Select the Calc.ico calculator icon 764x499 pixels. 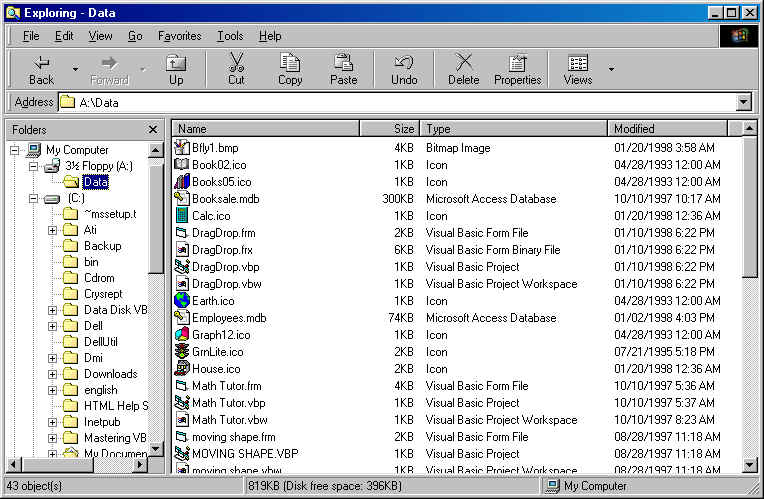pyautogui.click(x=182, y=215)
